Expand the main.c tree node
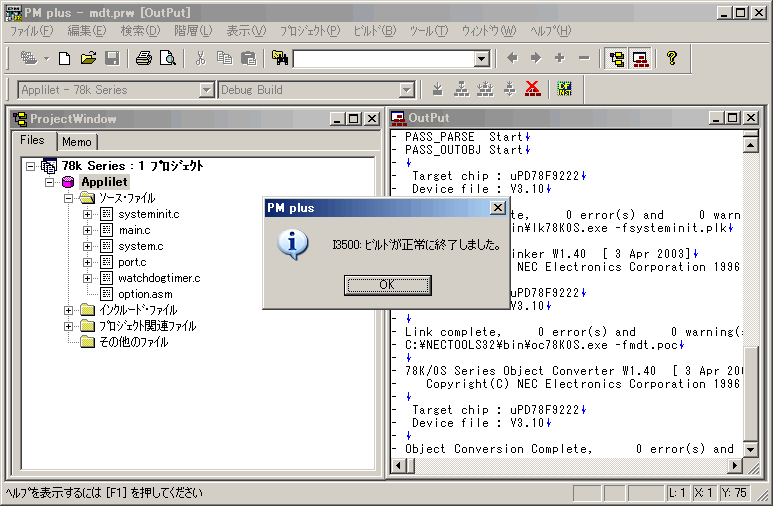Image resolution: width=773 pixels, height=506 pixels. (x=87, y=230)
